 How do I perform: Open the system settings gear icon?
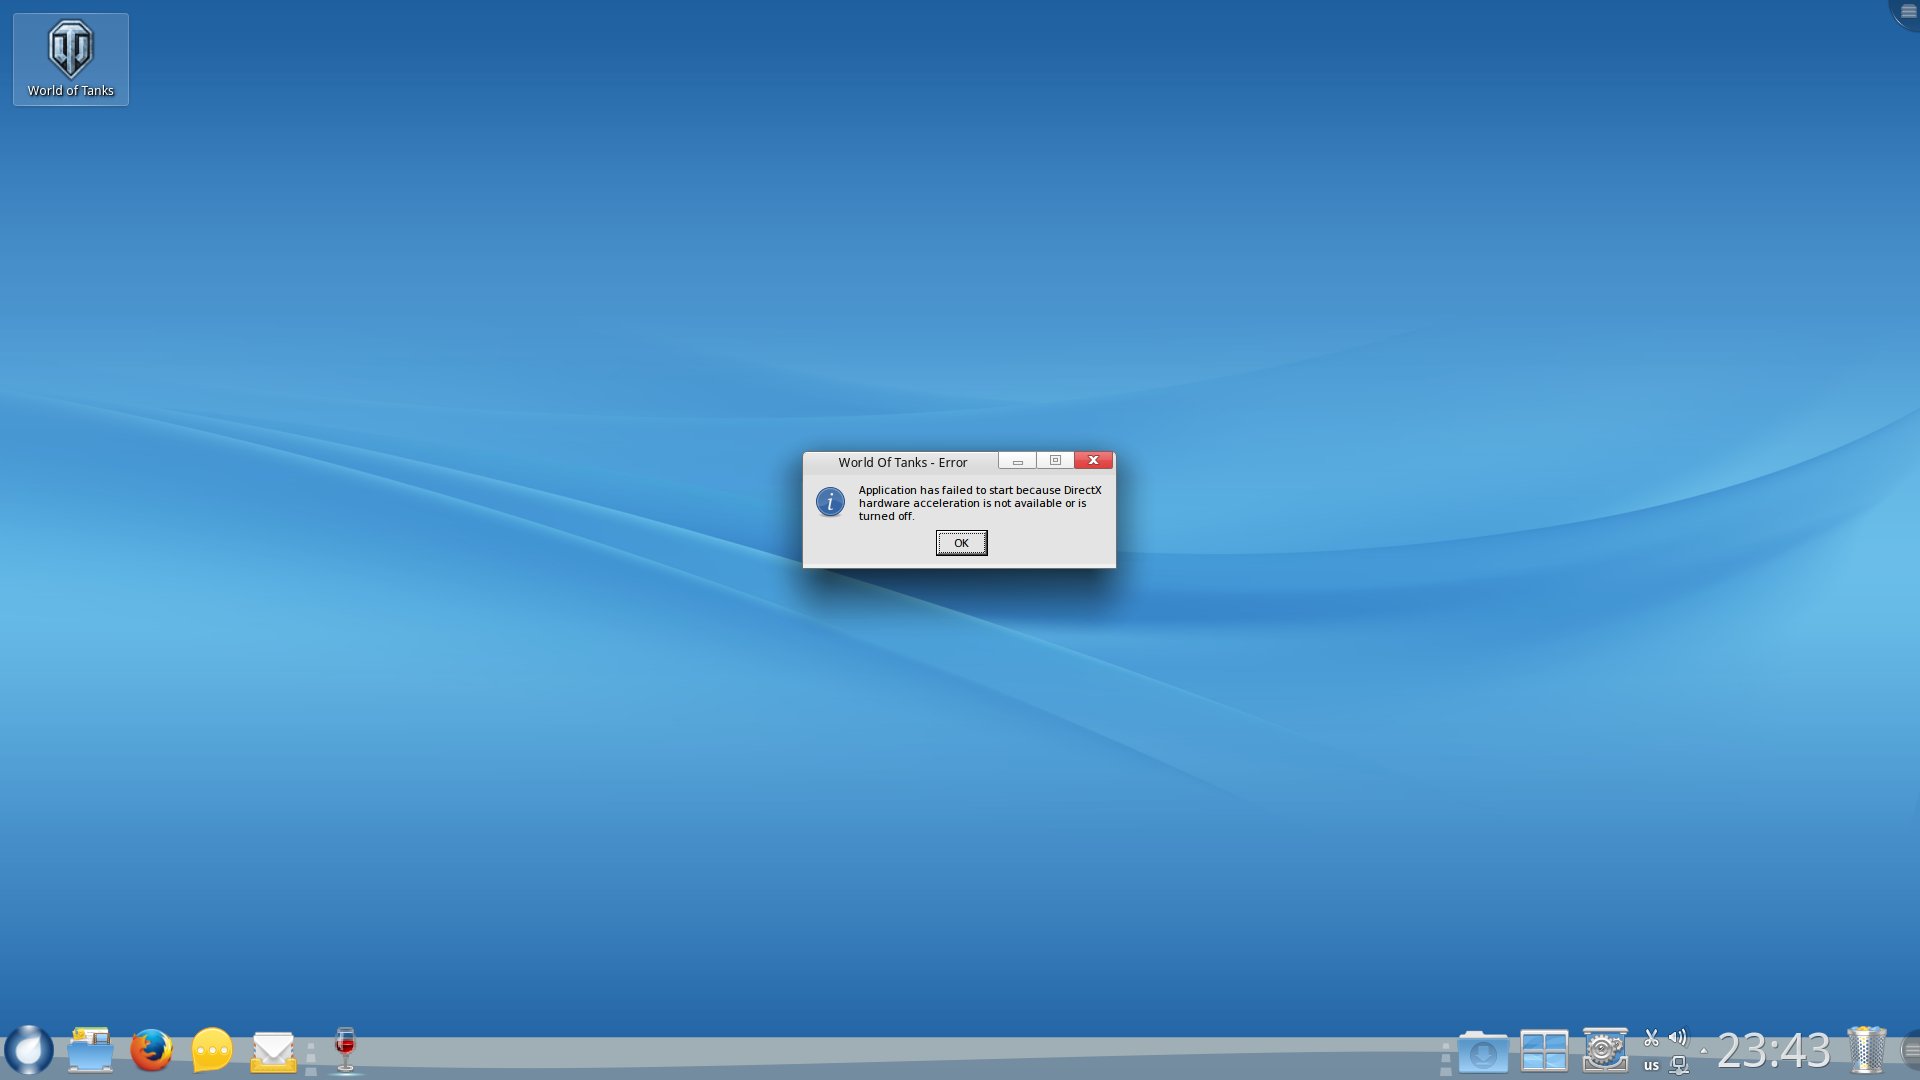click(1605, 1050)
